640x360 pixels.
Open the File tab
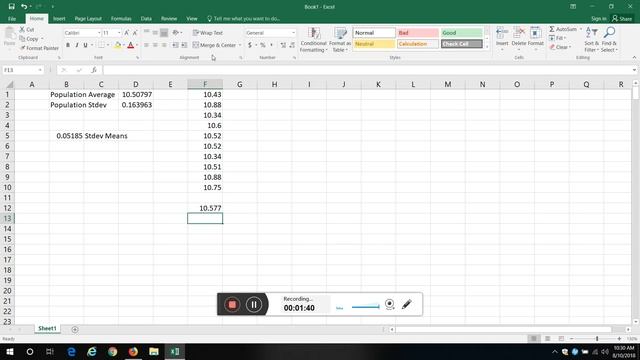tap(12, 19)
